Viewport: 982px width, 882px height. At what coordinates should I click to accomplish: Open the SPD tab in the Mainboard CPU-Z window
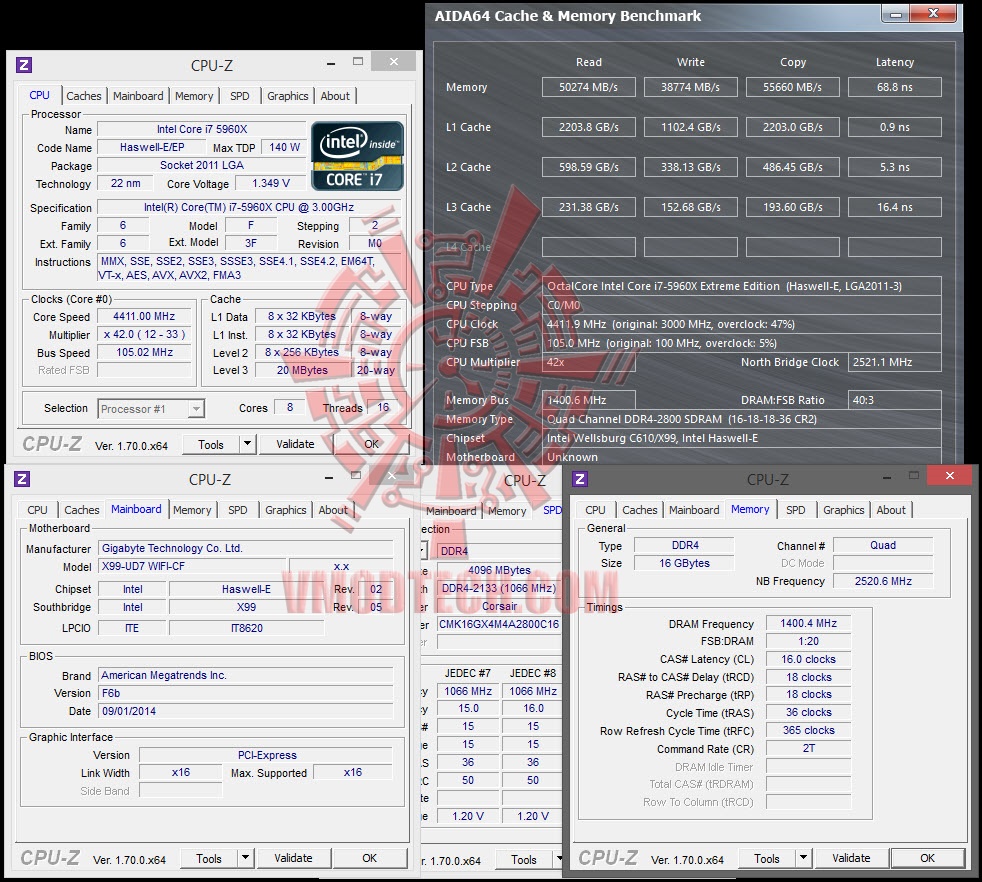[237, 510]
